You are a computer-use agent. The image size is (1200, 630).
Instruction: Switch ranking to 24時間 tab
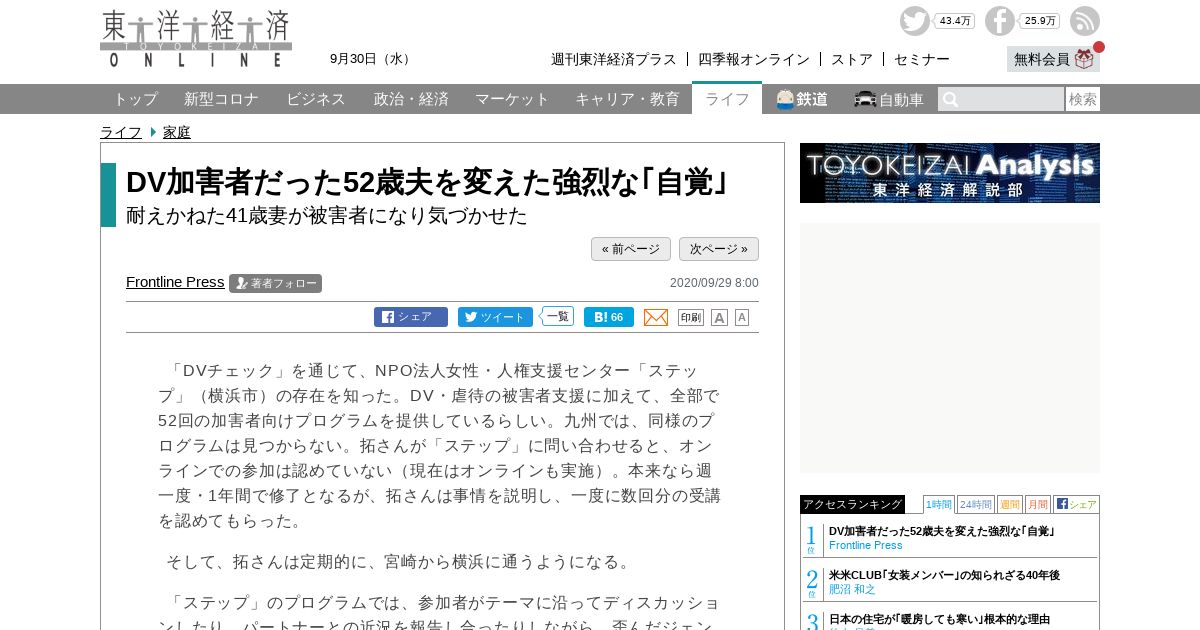(x=976, y=504)
